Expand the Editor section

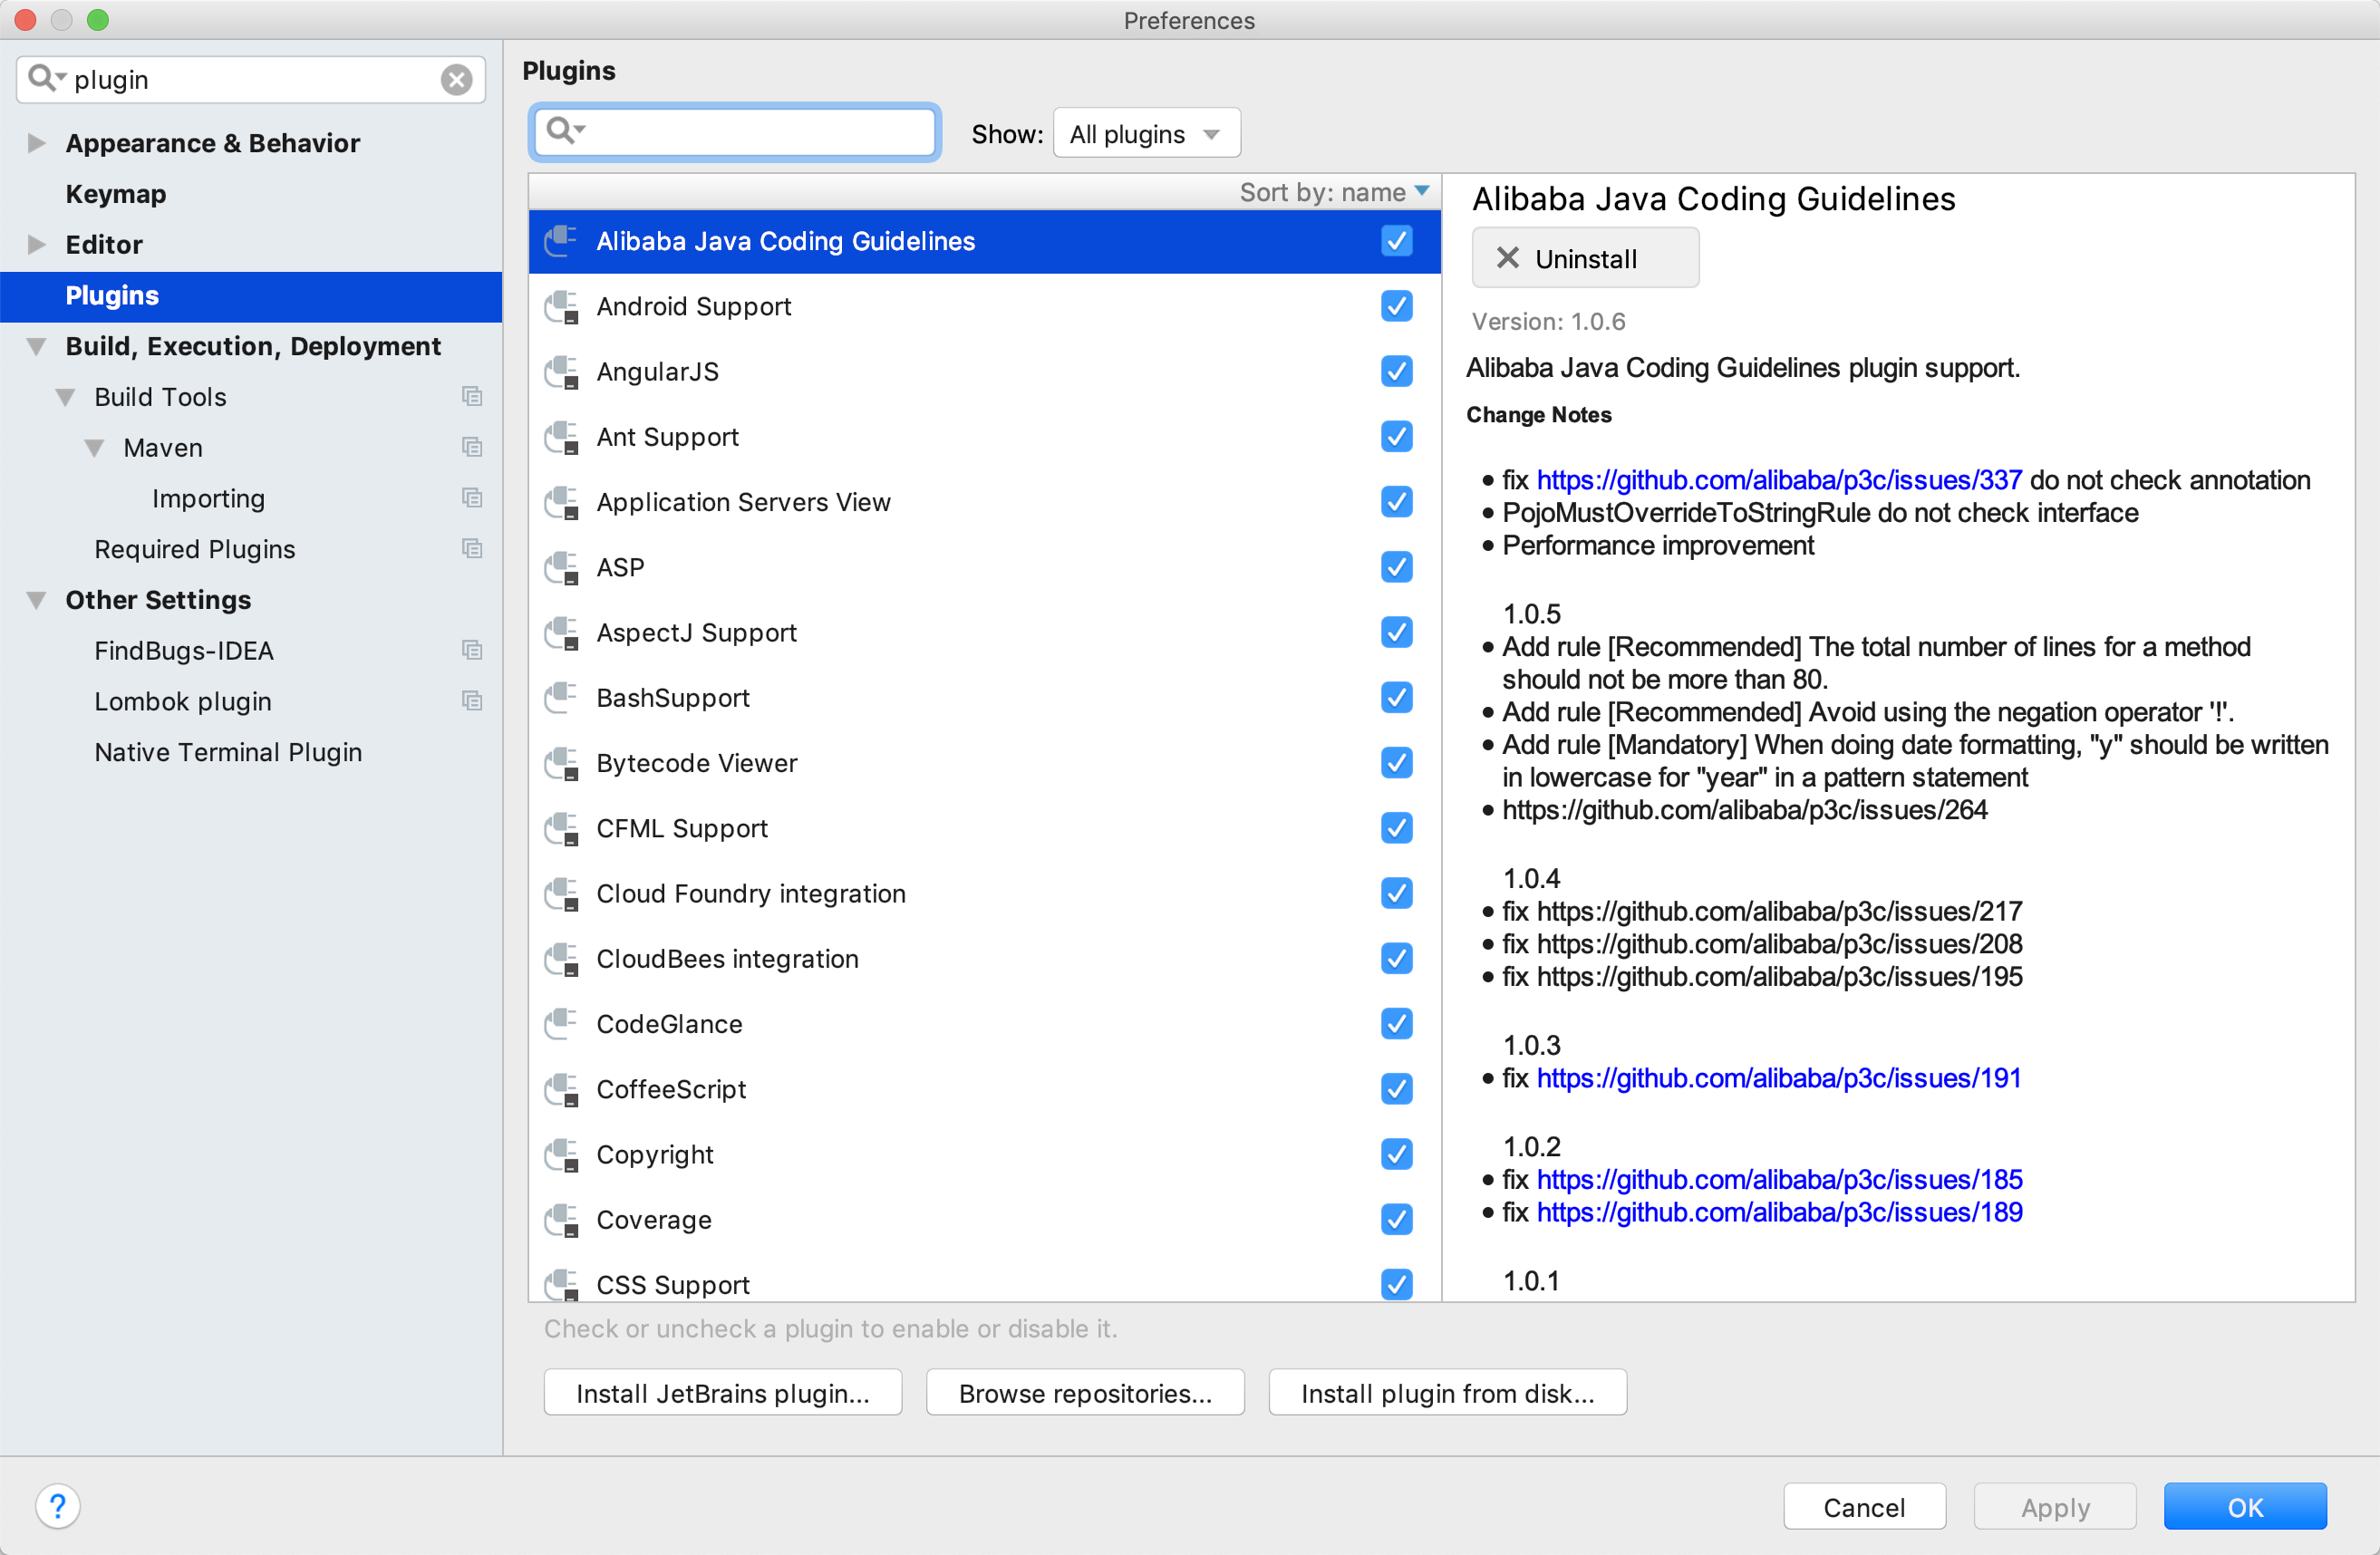[36, 244]
